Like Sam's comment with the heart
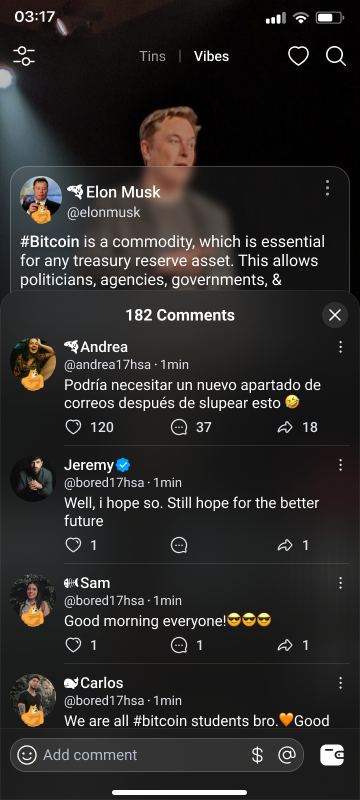 pyautogui.click(x=73, y=645)
